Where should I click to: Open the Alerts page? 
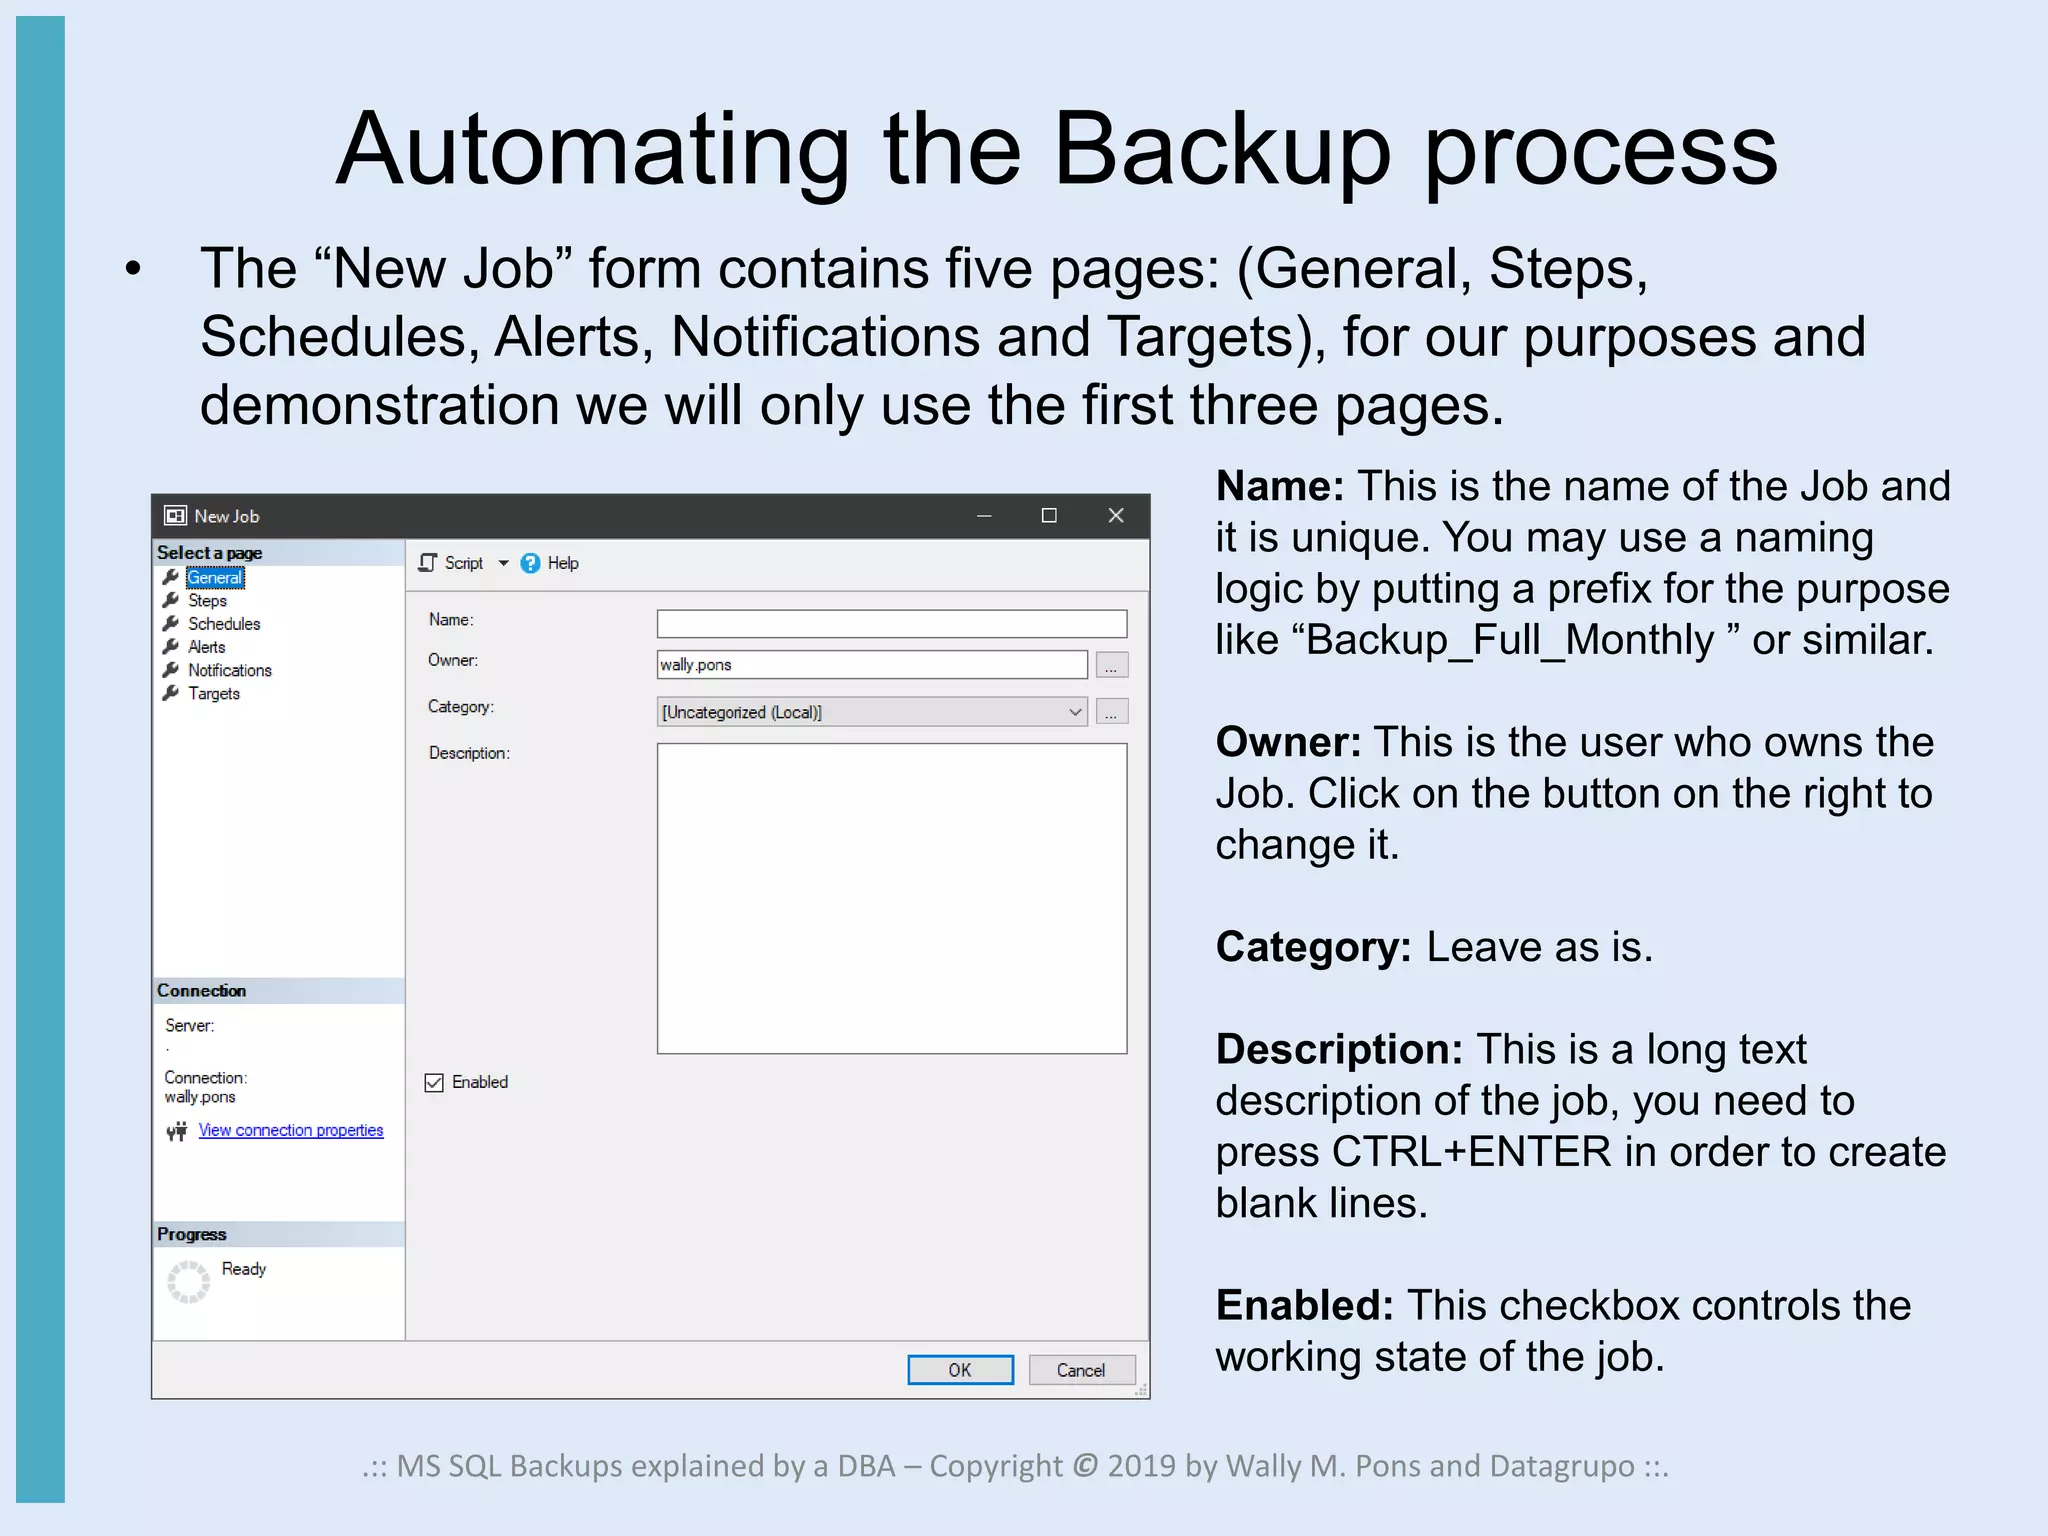pyautogui.click(x=206, y=647)
